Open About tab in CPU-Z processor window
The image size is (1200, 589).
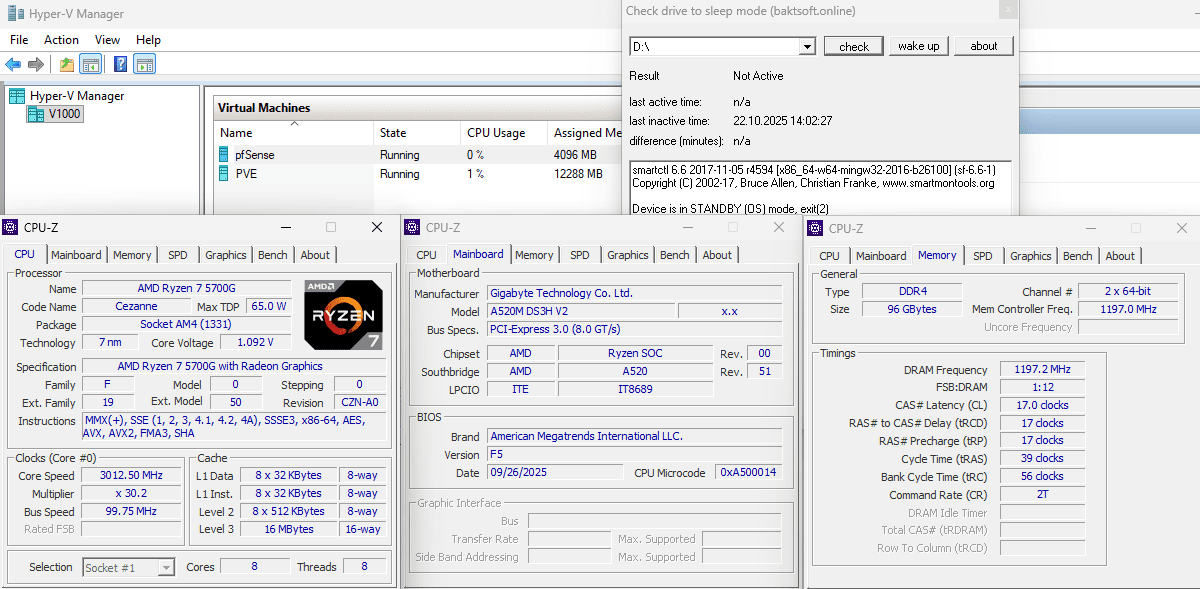tap(315, 255)
